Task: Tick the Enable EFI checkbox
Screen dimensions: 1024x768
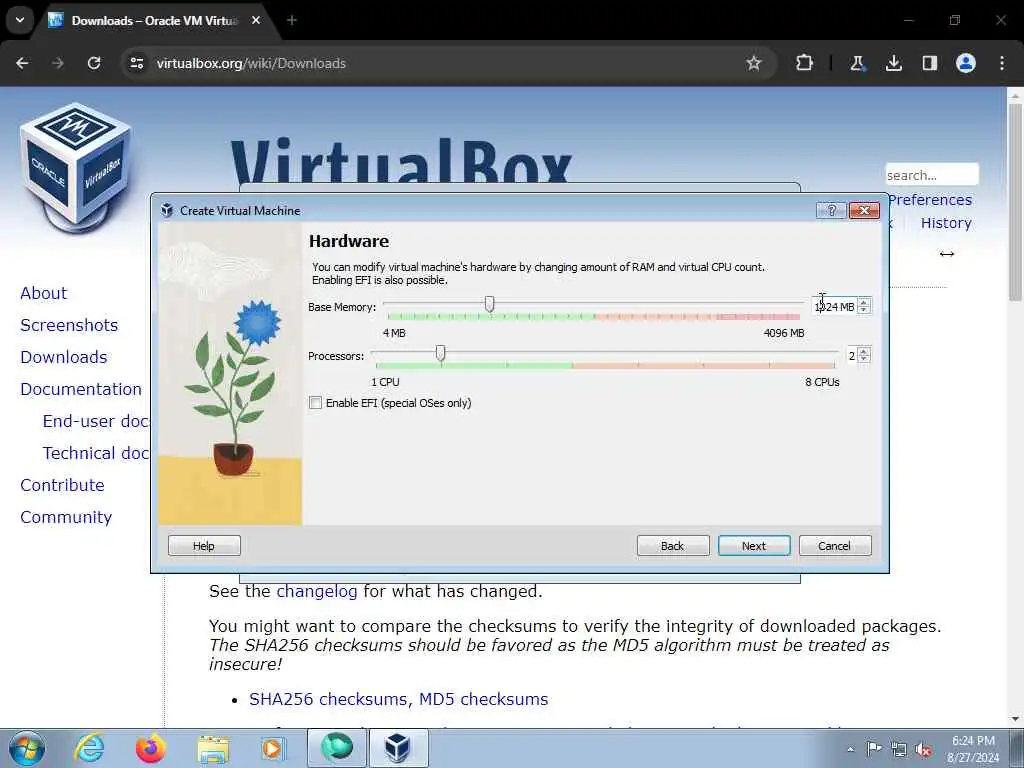Action: (315, 403)
